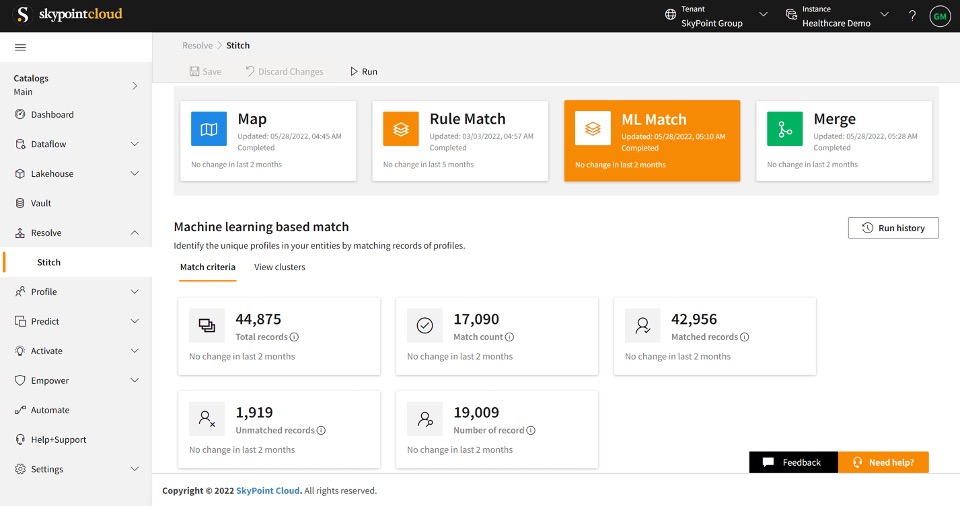Click the GM user avatar
Screen dimensions: 960x506
tap(939, 16)
